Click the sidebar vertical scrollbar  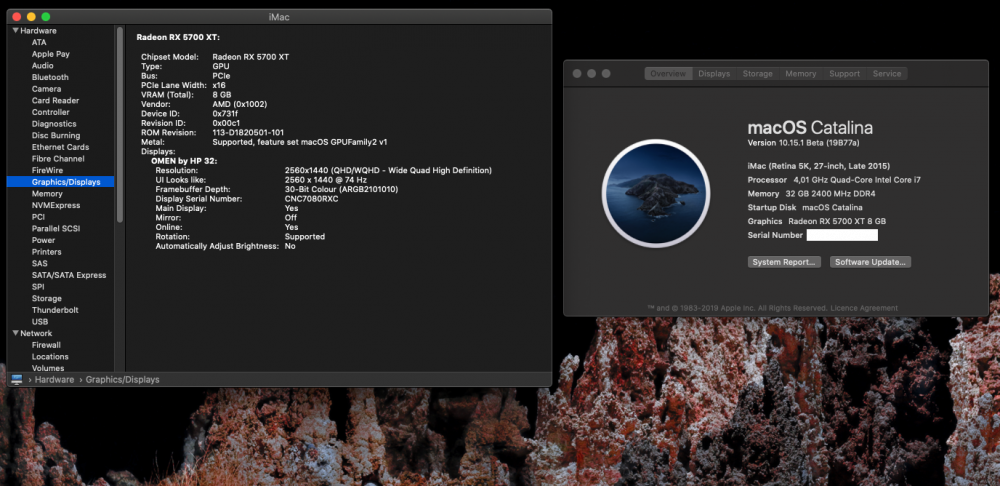(119, 124)
